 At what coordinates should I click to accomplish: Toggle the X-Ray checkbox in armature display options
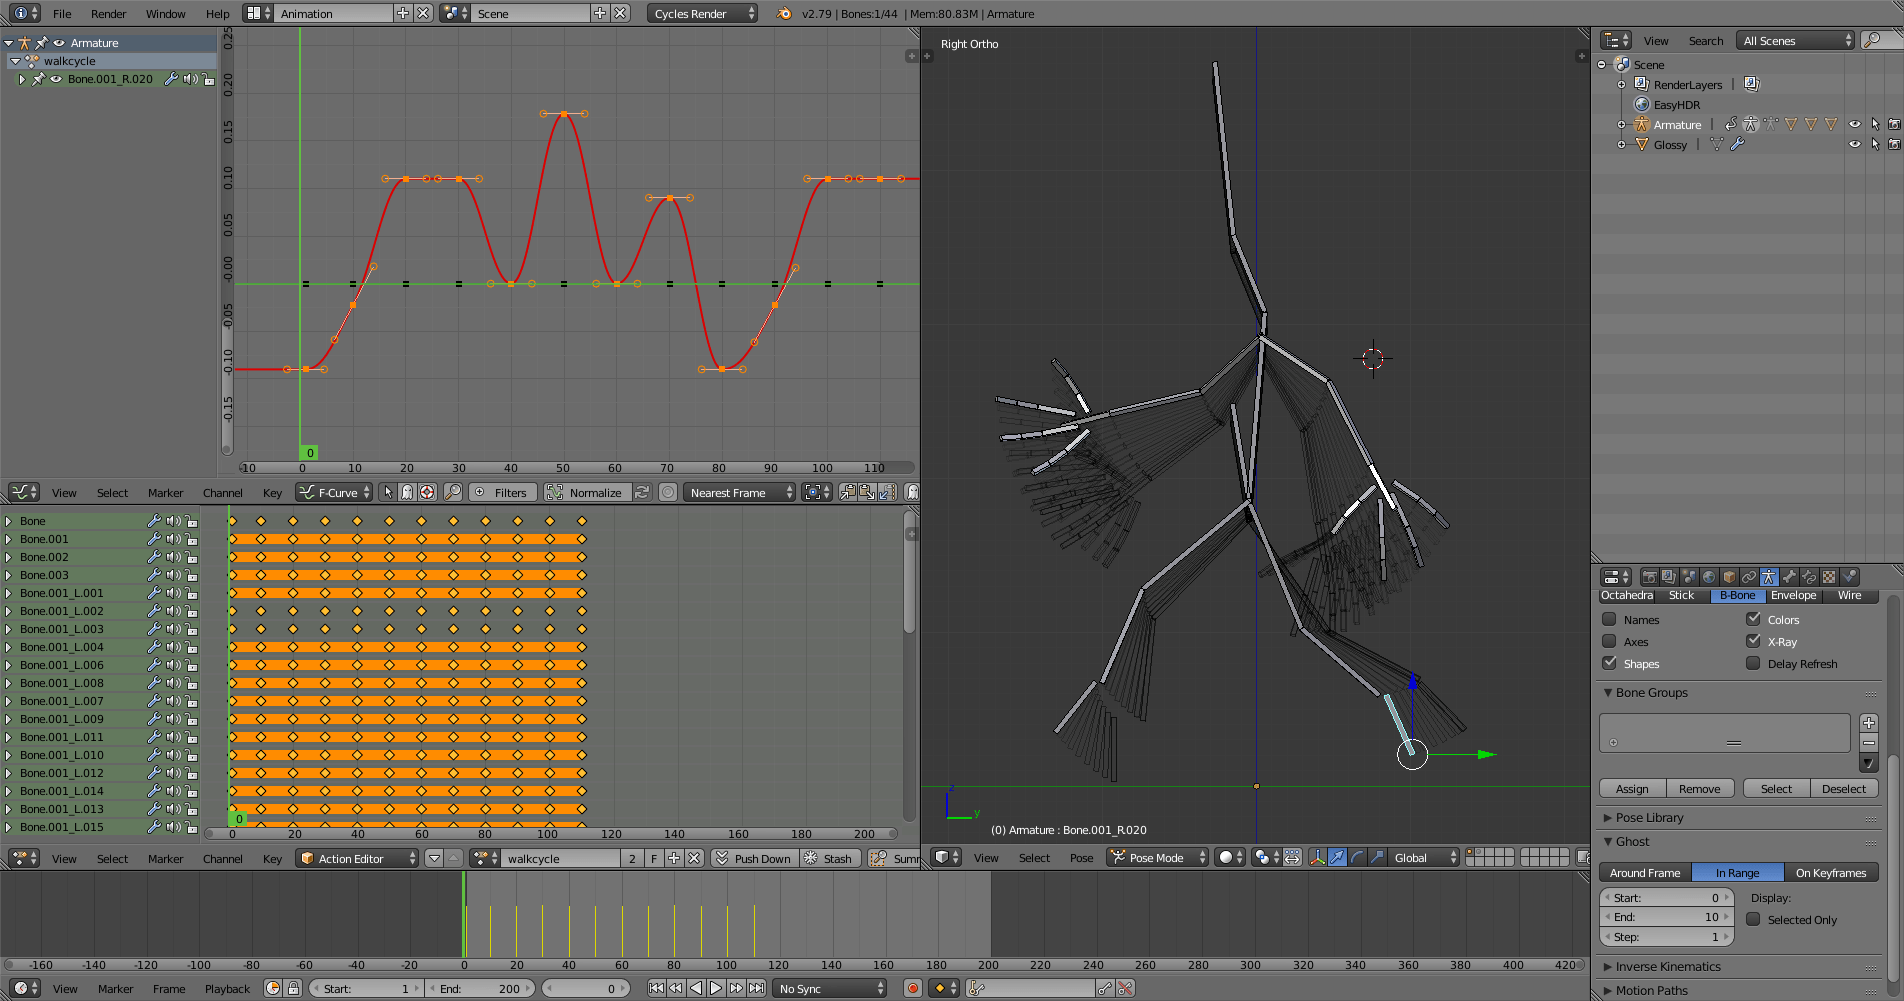[1753, 641]
